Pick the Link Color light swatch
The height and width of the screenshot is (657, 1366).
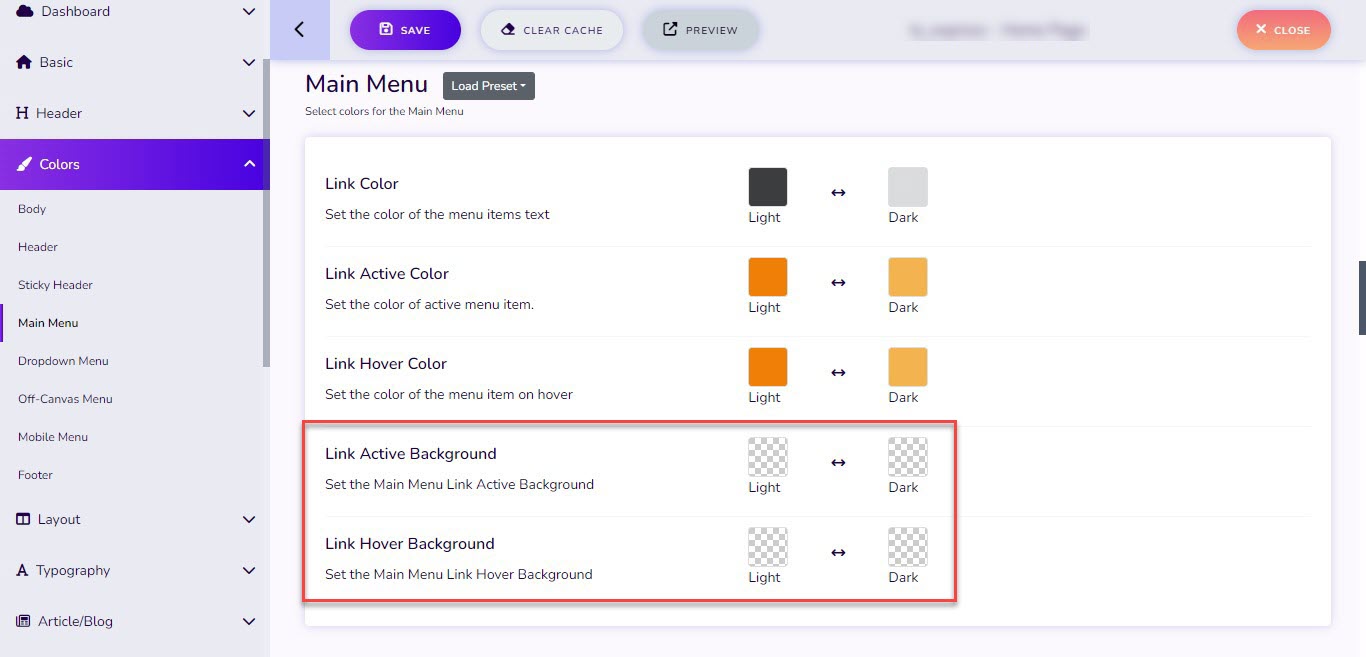click(768, 187)
